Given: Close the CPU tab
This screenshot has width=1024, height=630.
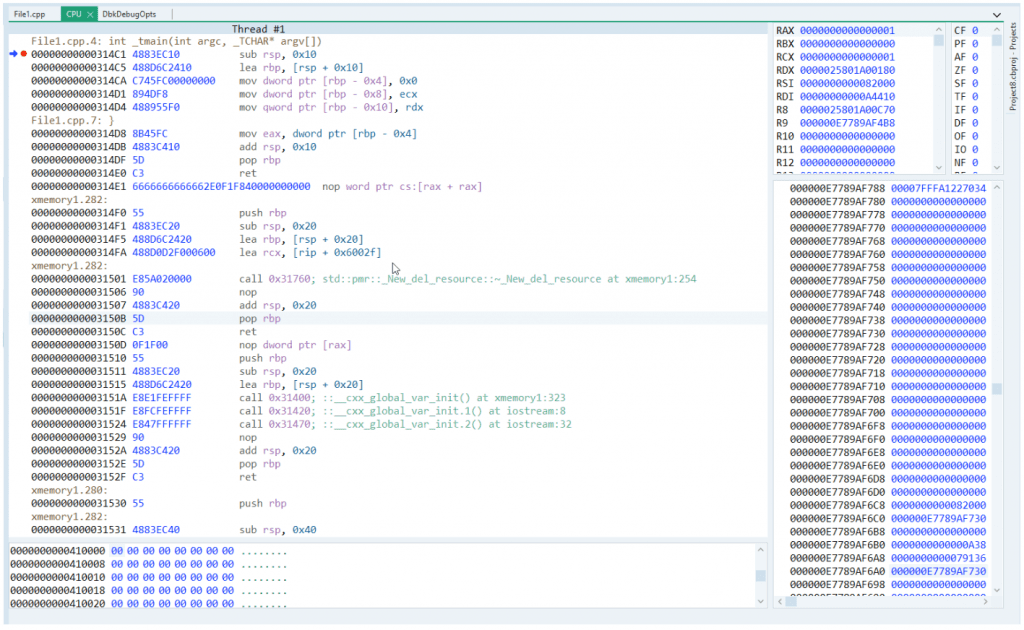Looking at the screenshot, I should 90,14.
